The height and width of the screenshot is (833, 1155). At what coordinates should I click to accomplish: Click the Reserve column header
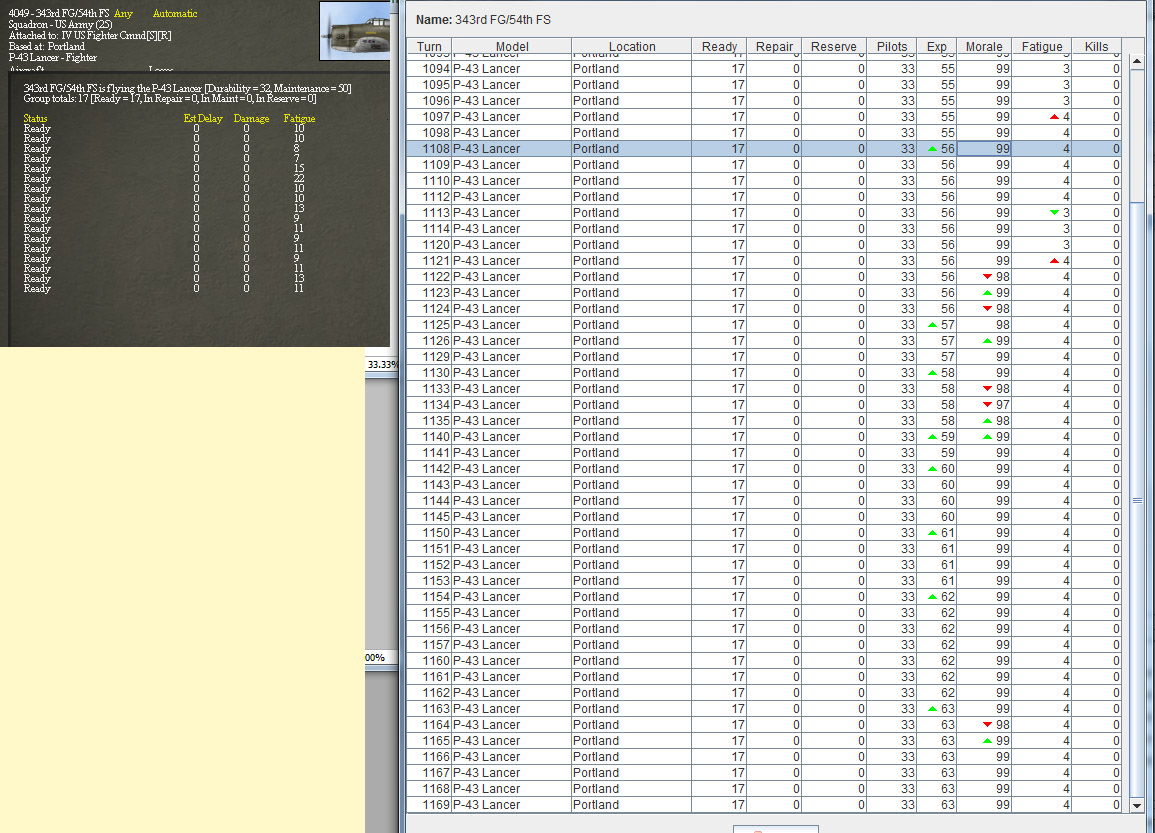834,46
